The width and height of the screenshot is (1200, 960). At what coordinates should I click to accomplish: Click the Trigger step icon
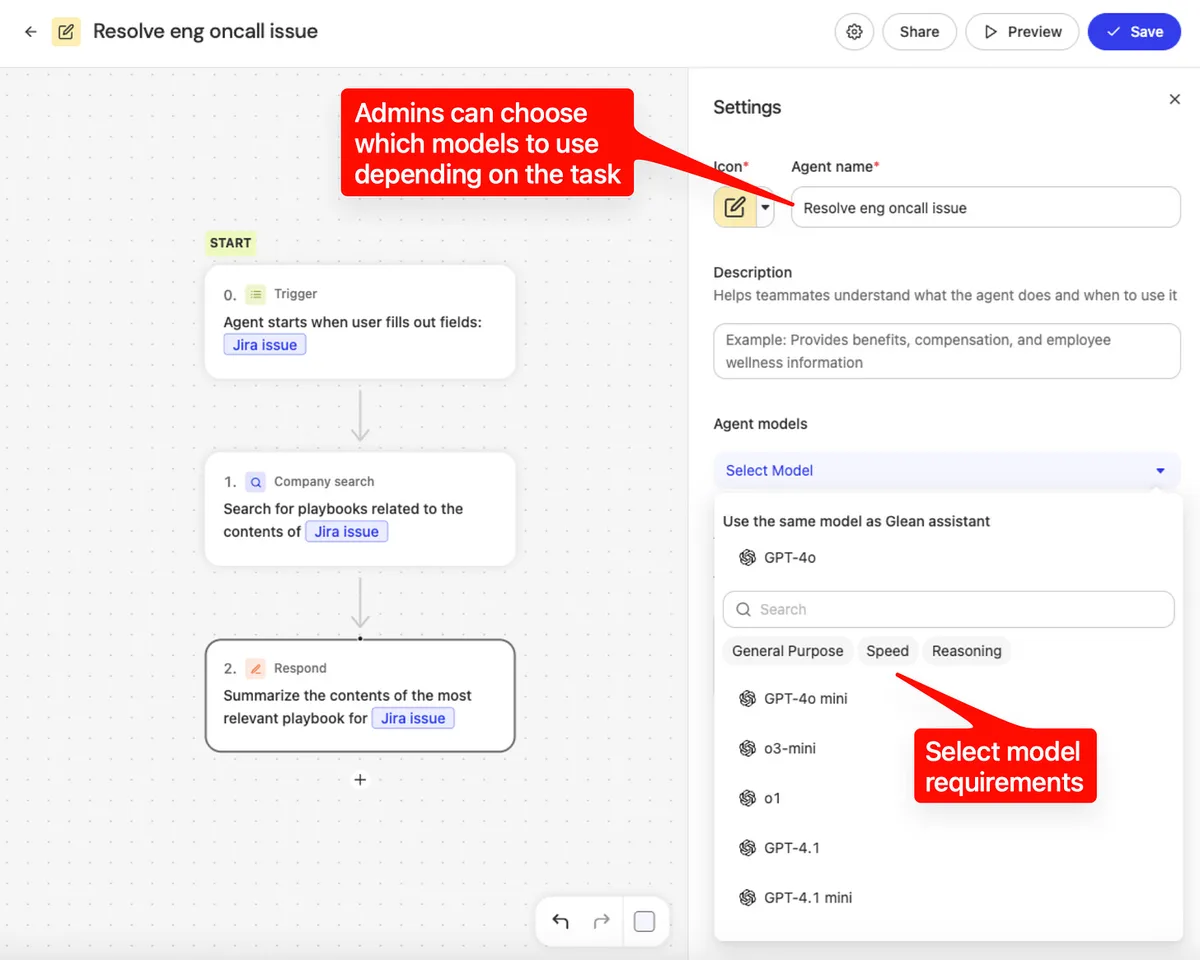point(256,294)
